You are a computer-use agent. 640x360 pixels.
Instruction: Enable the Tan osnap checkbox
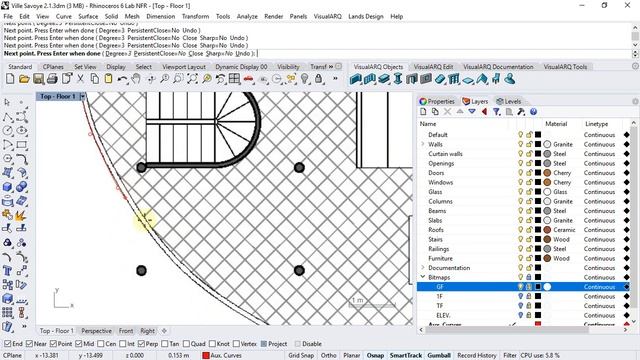(164, 344)
